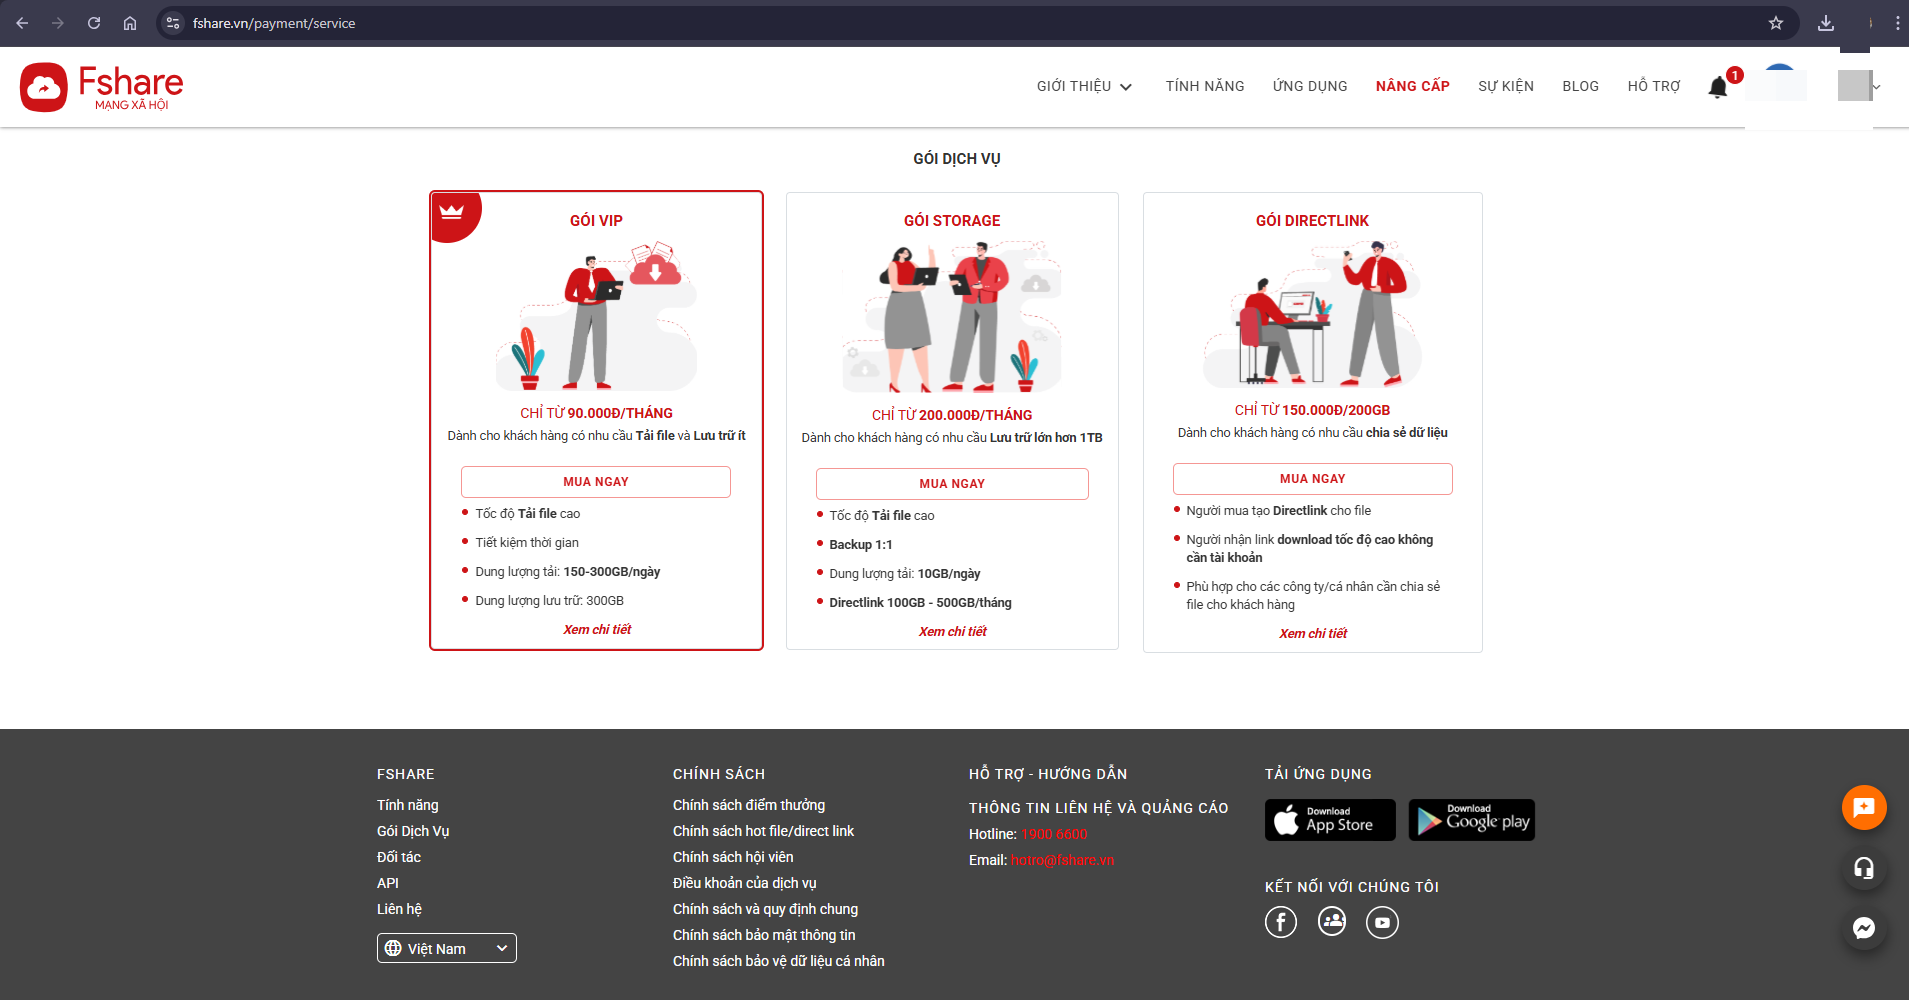Image resolution: width=1909 pixels, height=1000 pixels.
Task: Reload the page in browser
Action: 94,23
